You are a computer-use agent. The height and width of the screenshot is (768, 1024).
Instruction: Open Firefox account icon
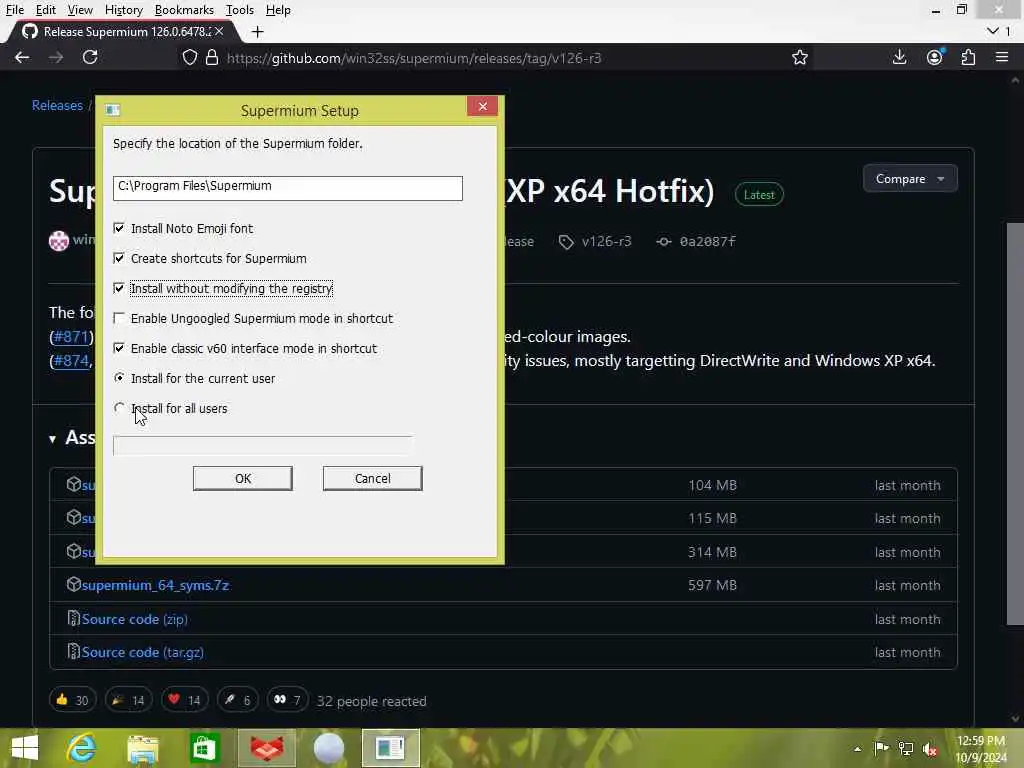(x=935, y=57)
